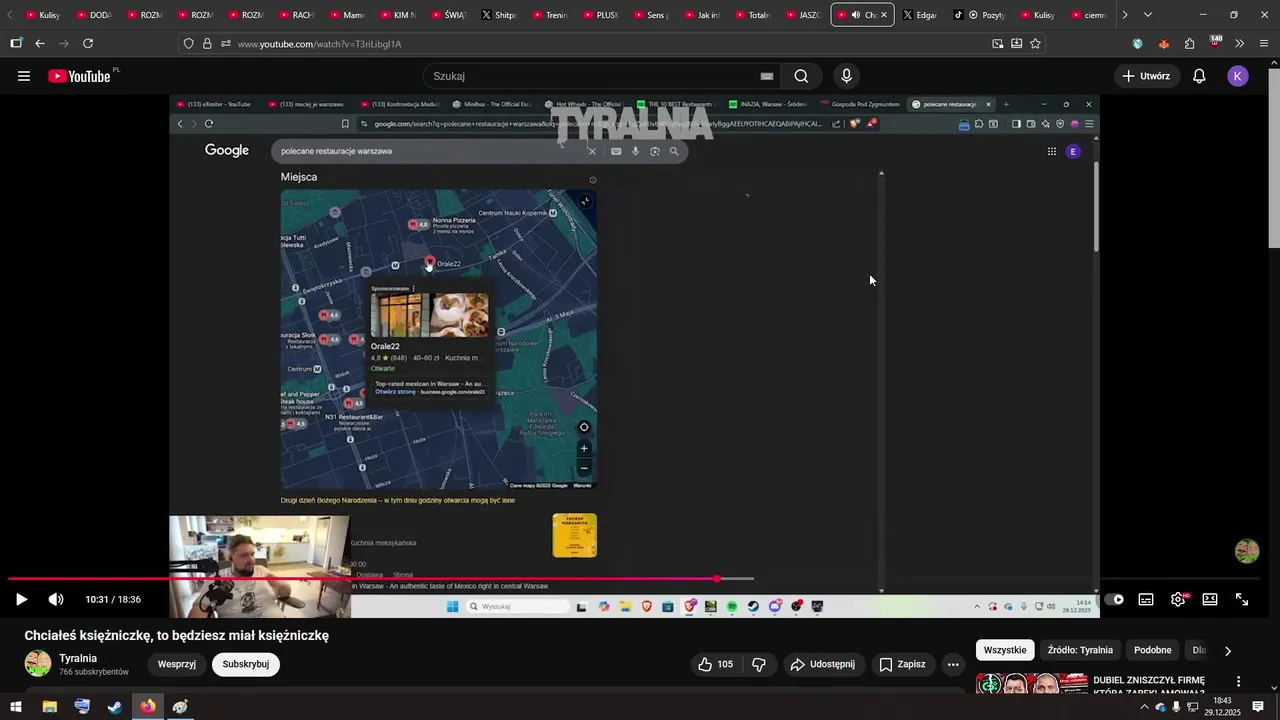Open File Explorer from taskbar
This screenshot has width=1280, height=720.
point(49,707)
